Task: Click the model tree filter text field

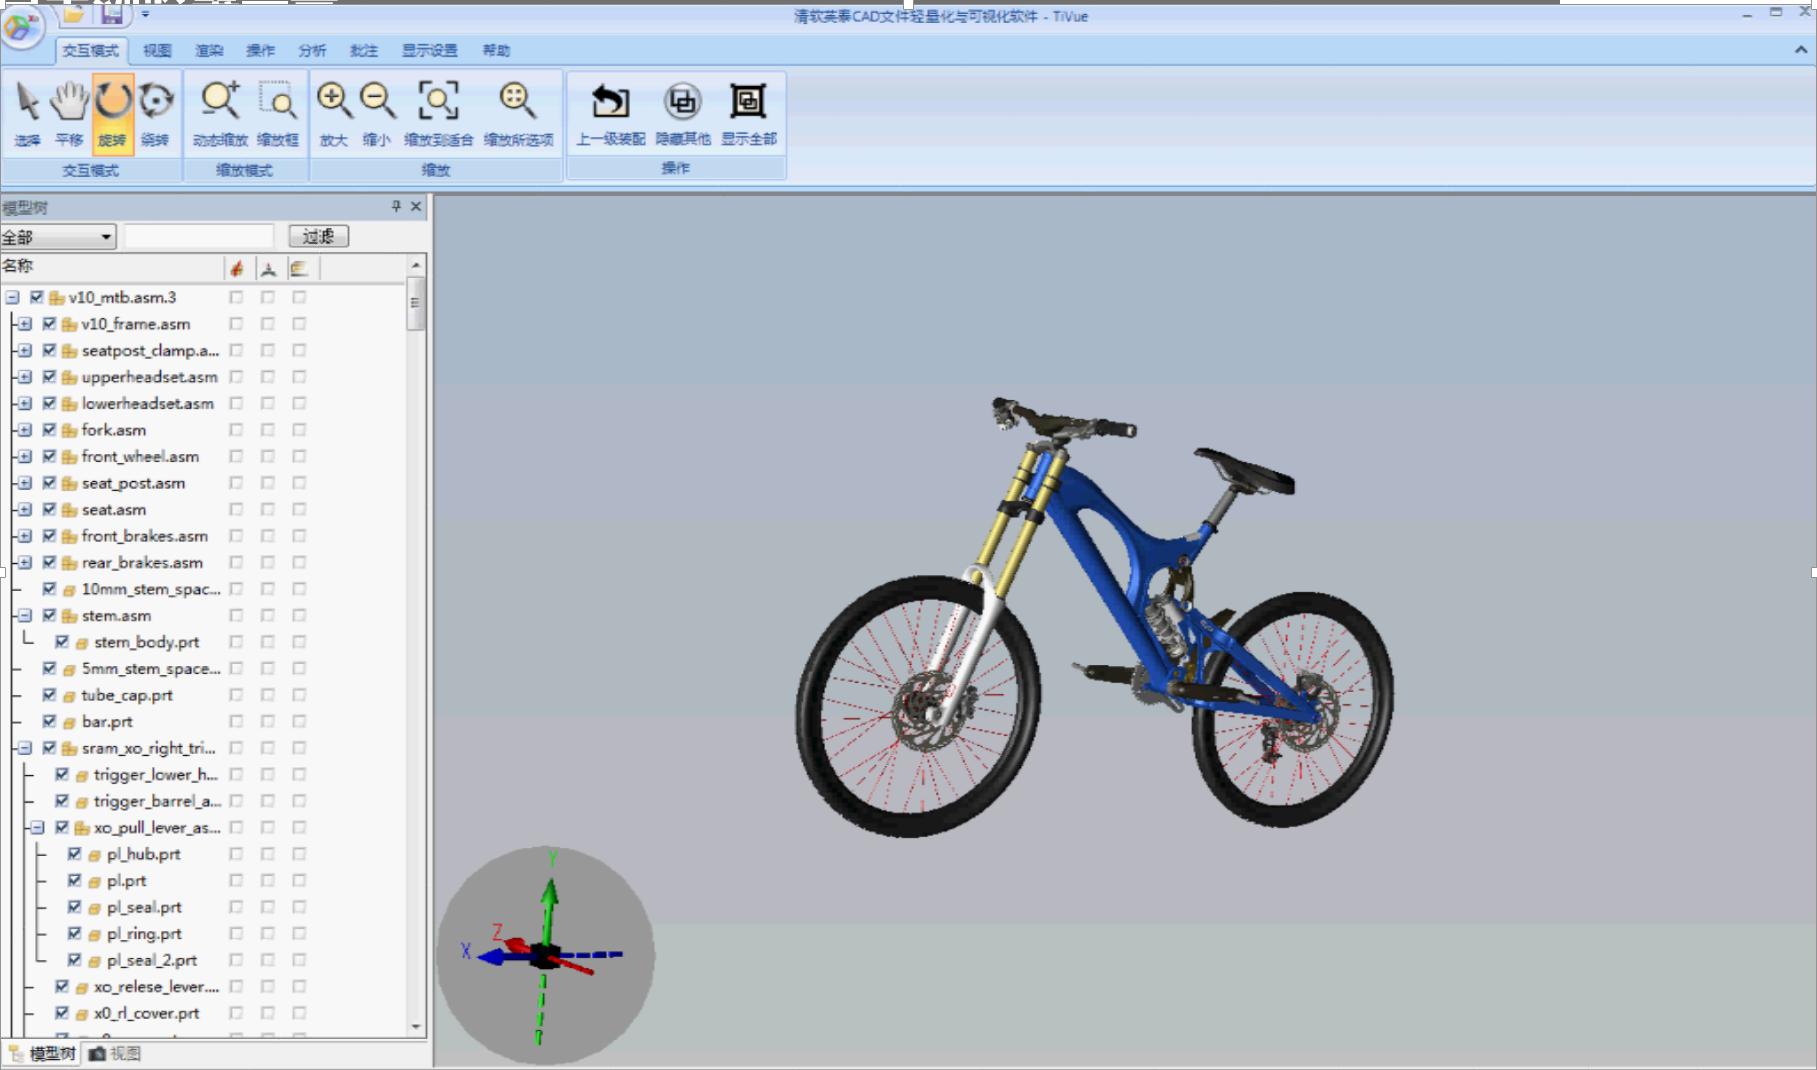Action: [x=199, y=236]
